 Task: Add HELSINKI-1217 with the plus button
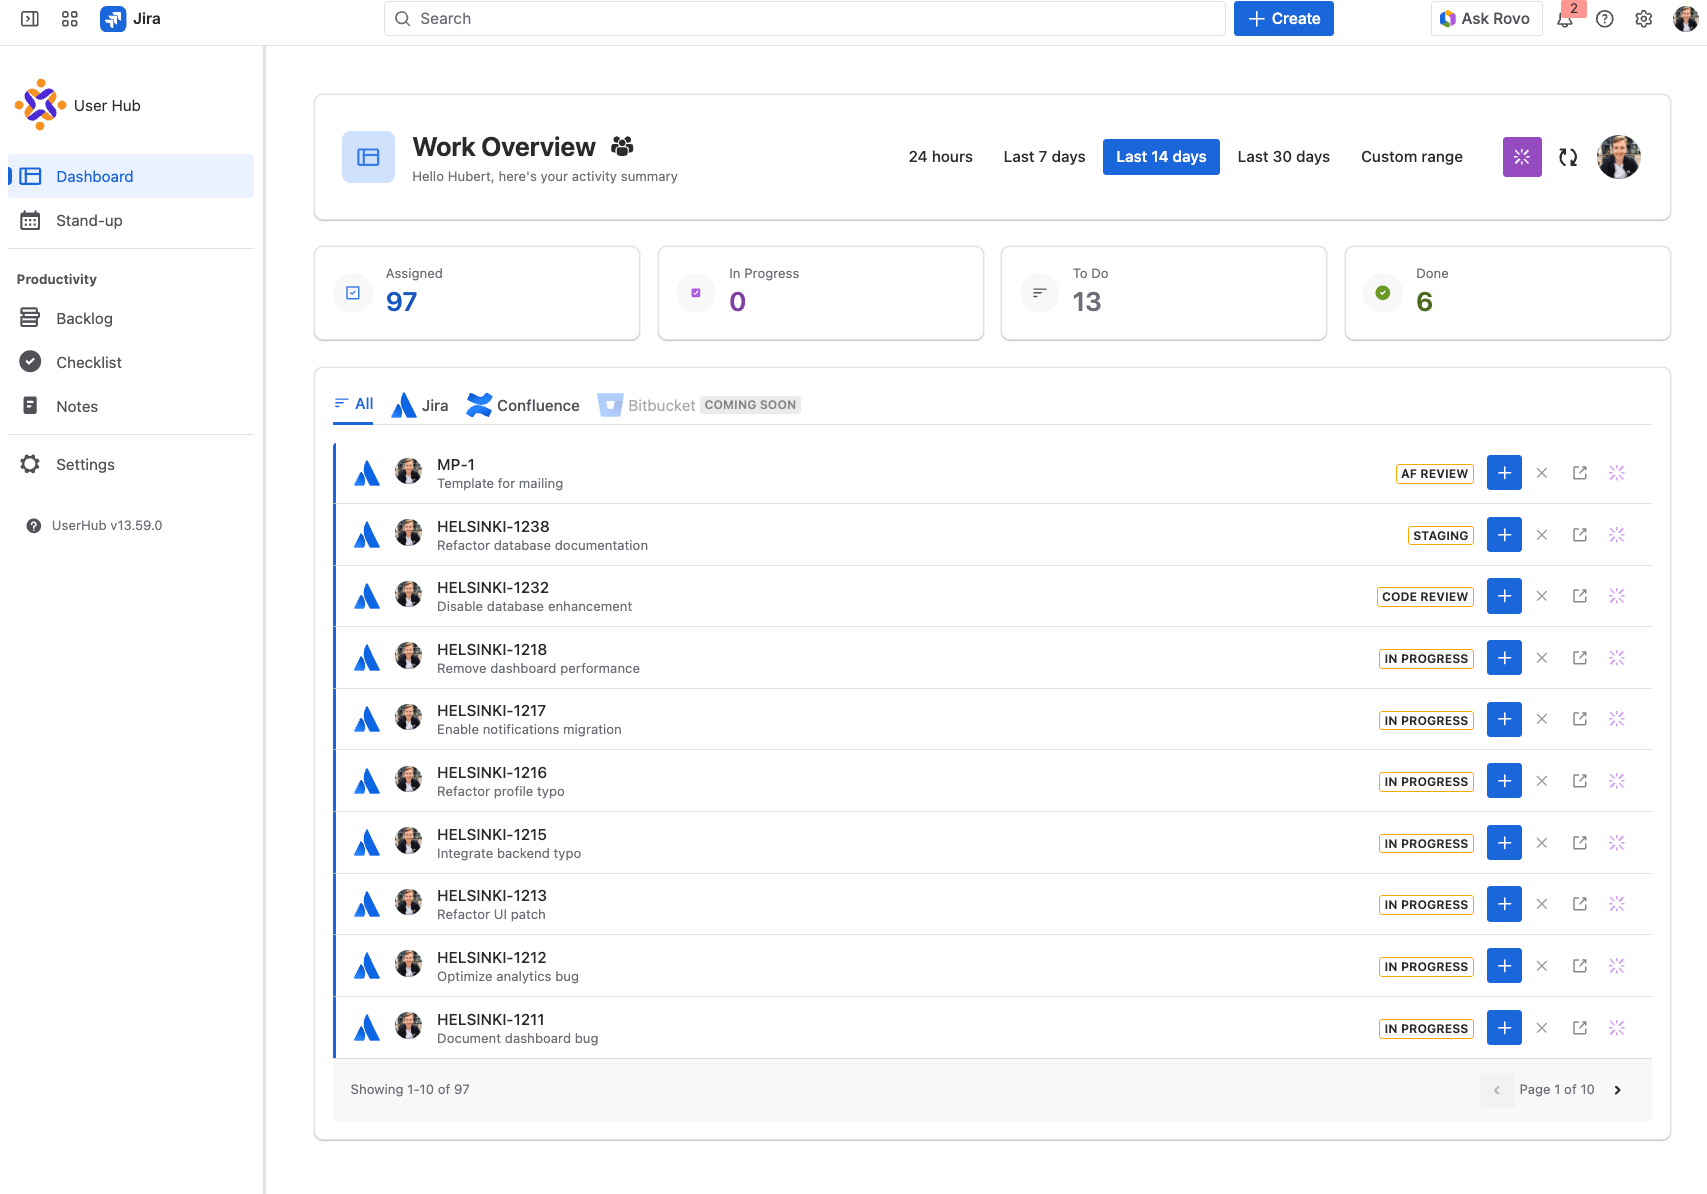pyautogui.click(x=1504, y=720)
